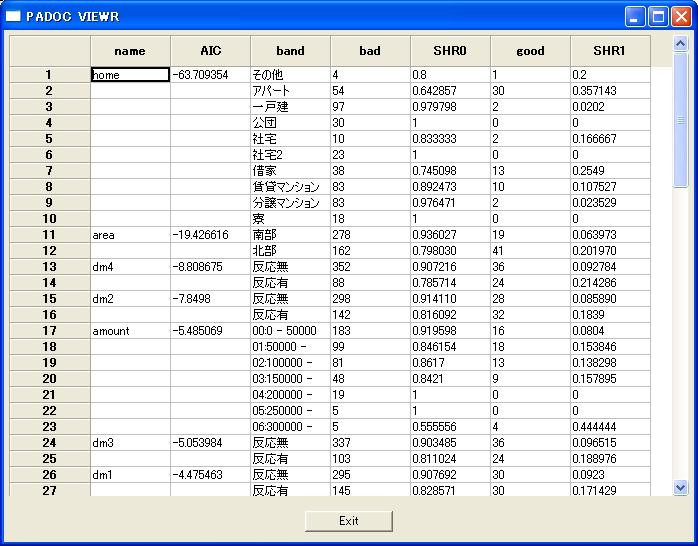Viewport: 698px width, 546px height.
Task: Minimize the PADOC VIEWR window
Action: [635, 16]
